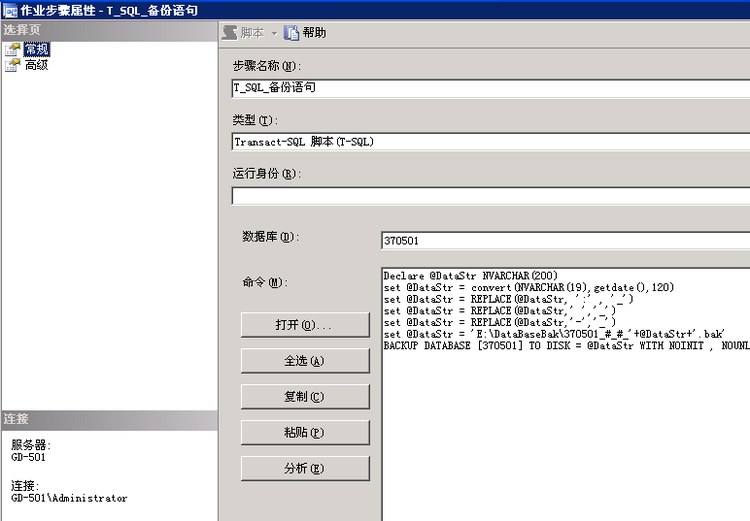Click the Script (脚本) toolbar icon
This screenshot has height=521, width=750.
[230, 33]
